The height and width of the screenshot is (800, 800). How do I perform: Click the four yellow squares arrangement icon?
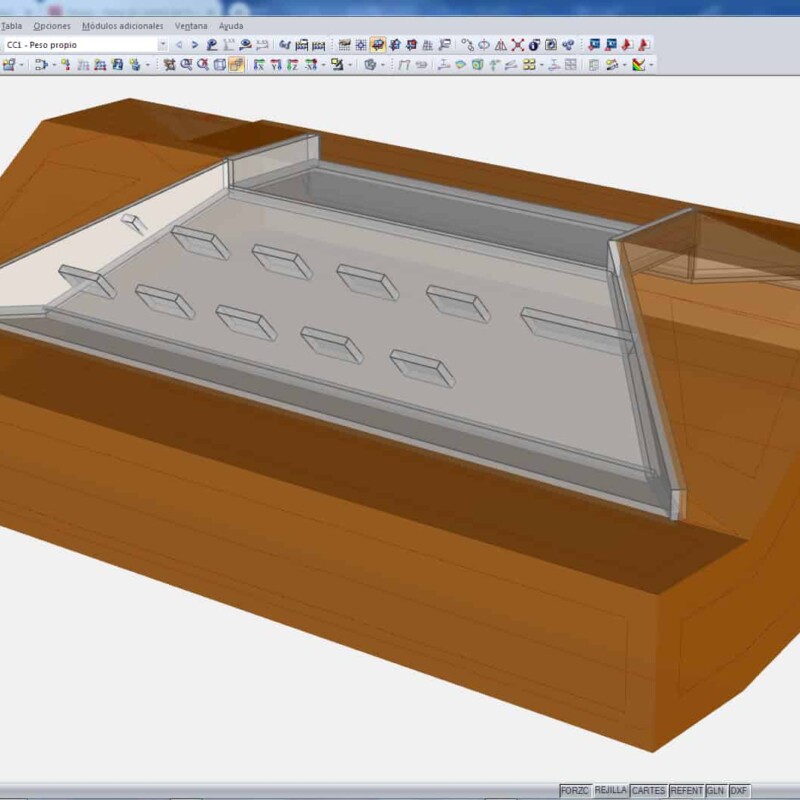point(530,65)
